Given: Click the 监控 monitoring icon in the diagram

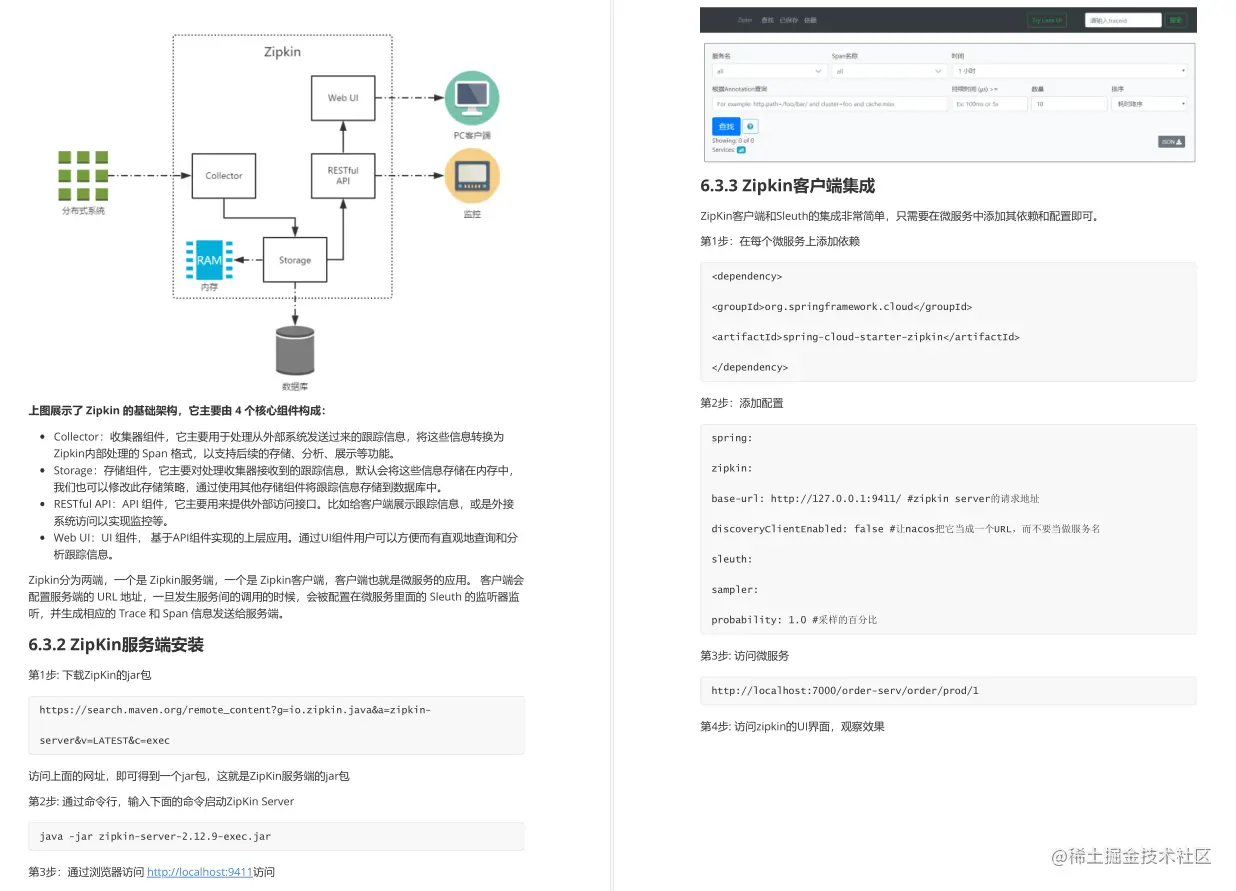Looking at the screenshot, I should pos(472,176).
